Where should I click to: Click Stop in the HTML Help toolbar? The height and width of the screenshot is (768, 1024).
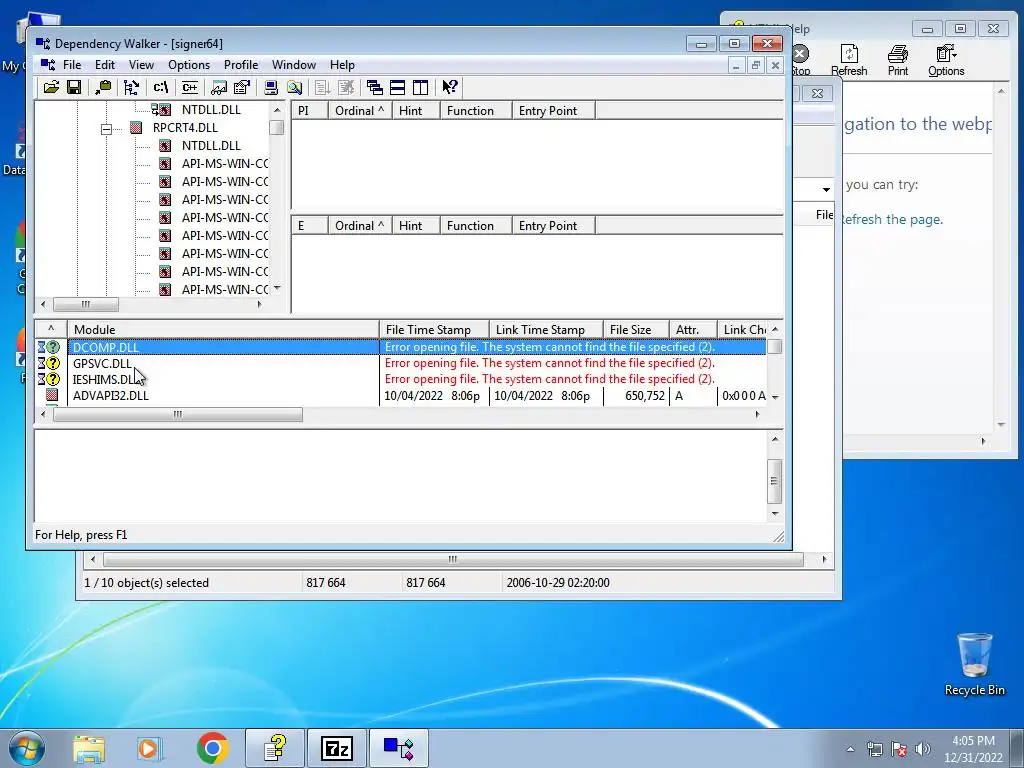(x=801, y=61)
